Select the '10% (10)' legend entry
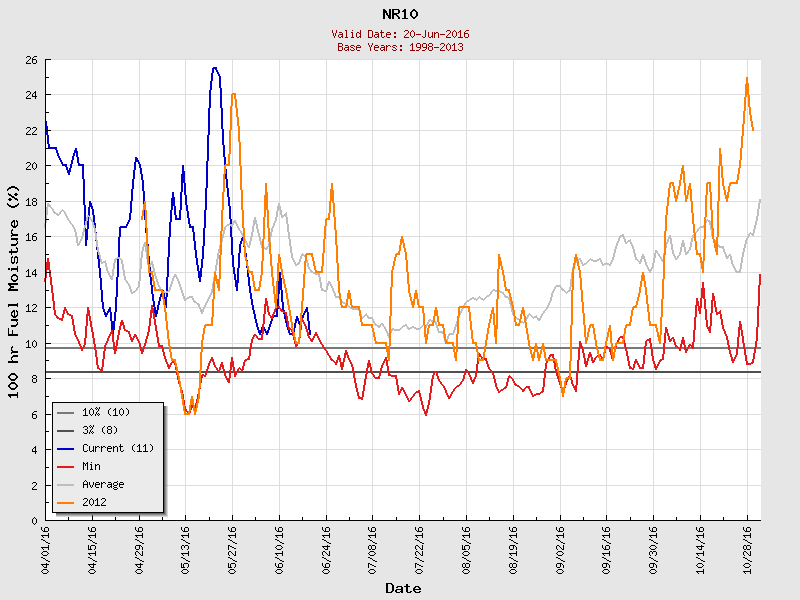 click(x=105, y=412)
